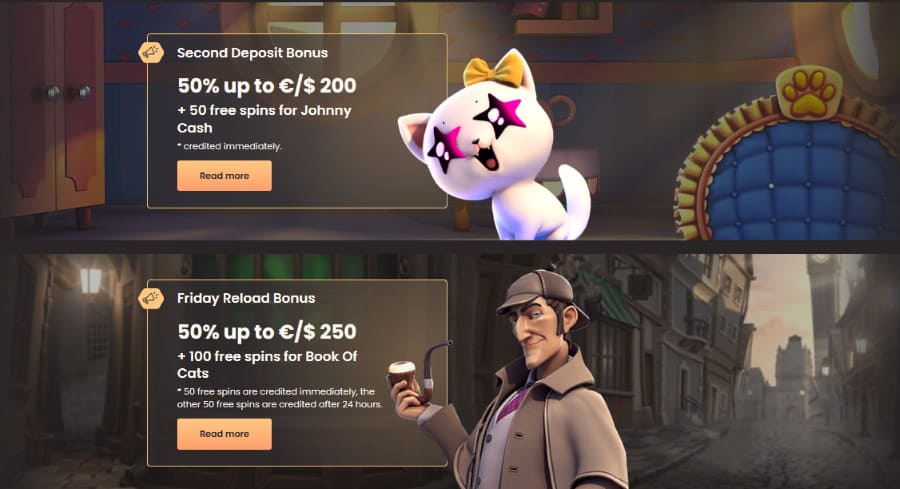Click the yellow bow on the cat's head
Viewport: 900px width, 489px height.
pos(492,70)
